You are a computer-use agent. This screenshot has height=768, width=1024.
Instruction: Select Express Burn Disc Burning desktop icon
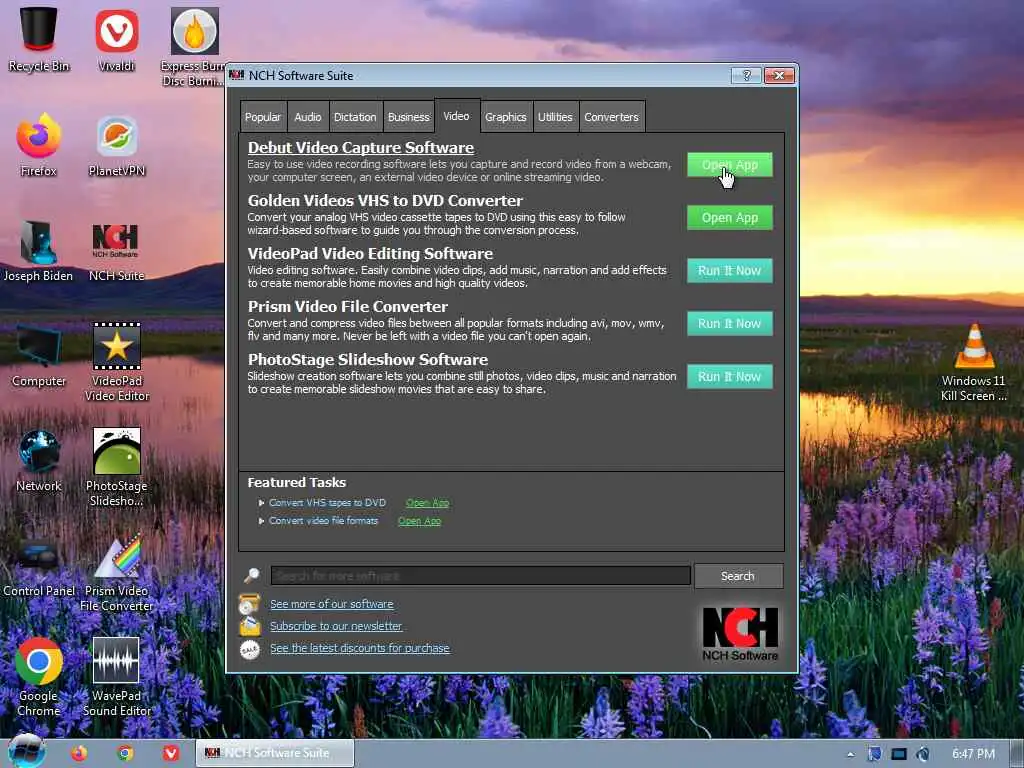point(194,46)
